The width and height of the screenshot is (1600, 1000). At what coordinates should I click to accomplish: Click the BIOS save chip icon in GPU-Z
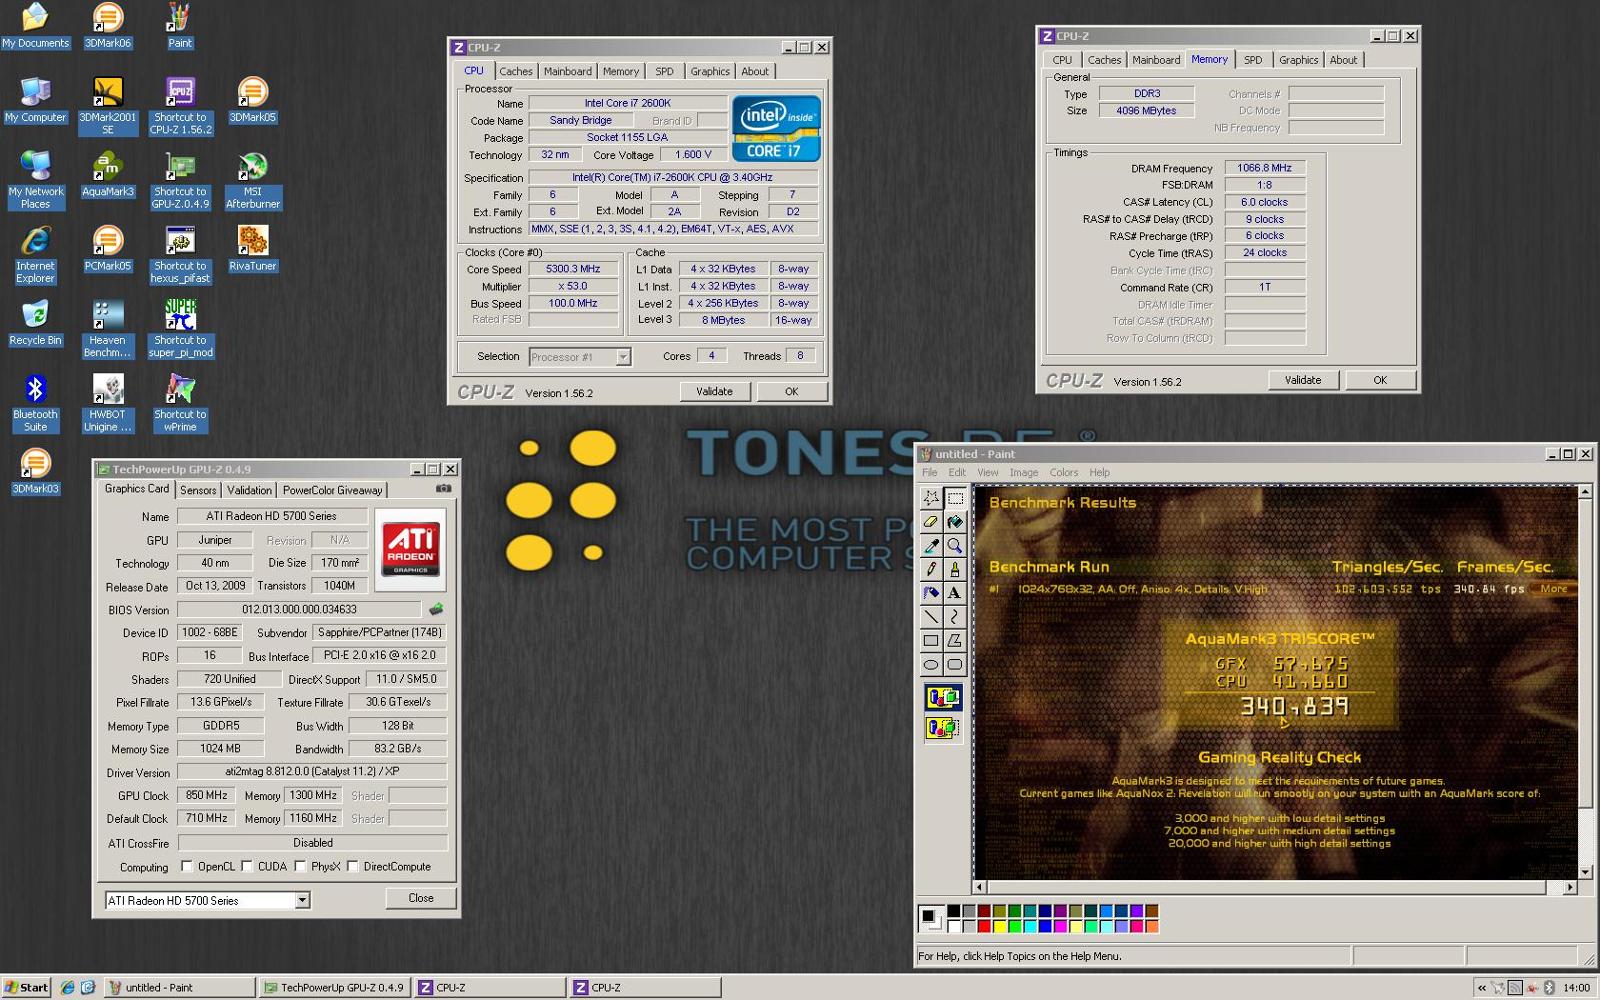pyautogui.click(x=436, y=609)
